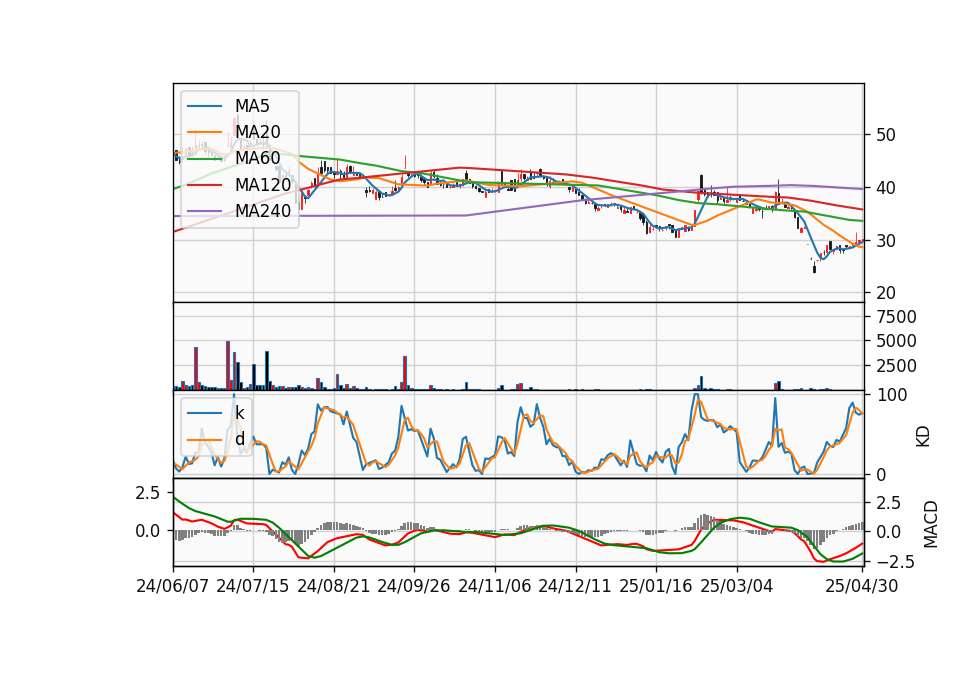
Task: Click the date label 25/03/04
Action: tap(737, 587)
